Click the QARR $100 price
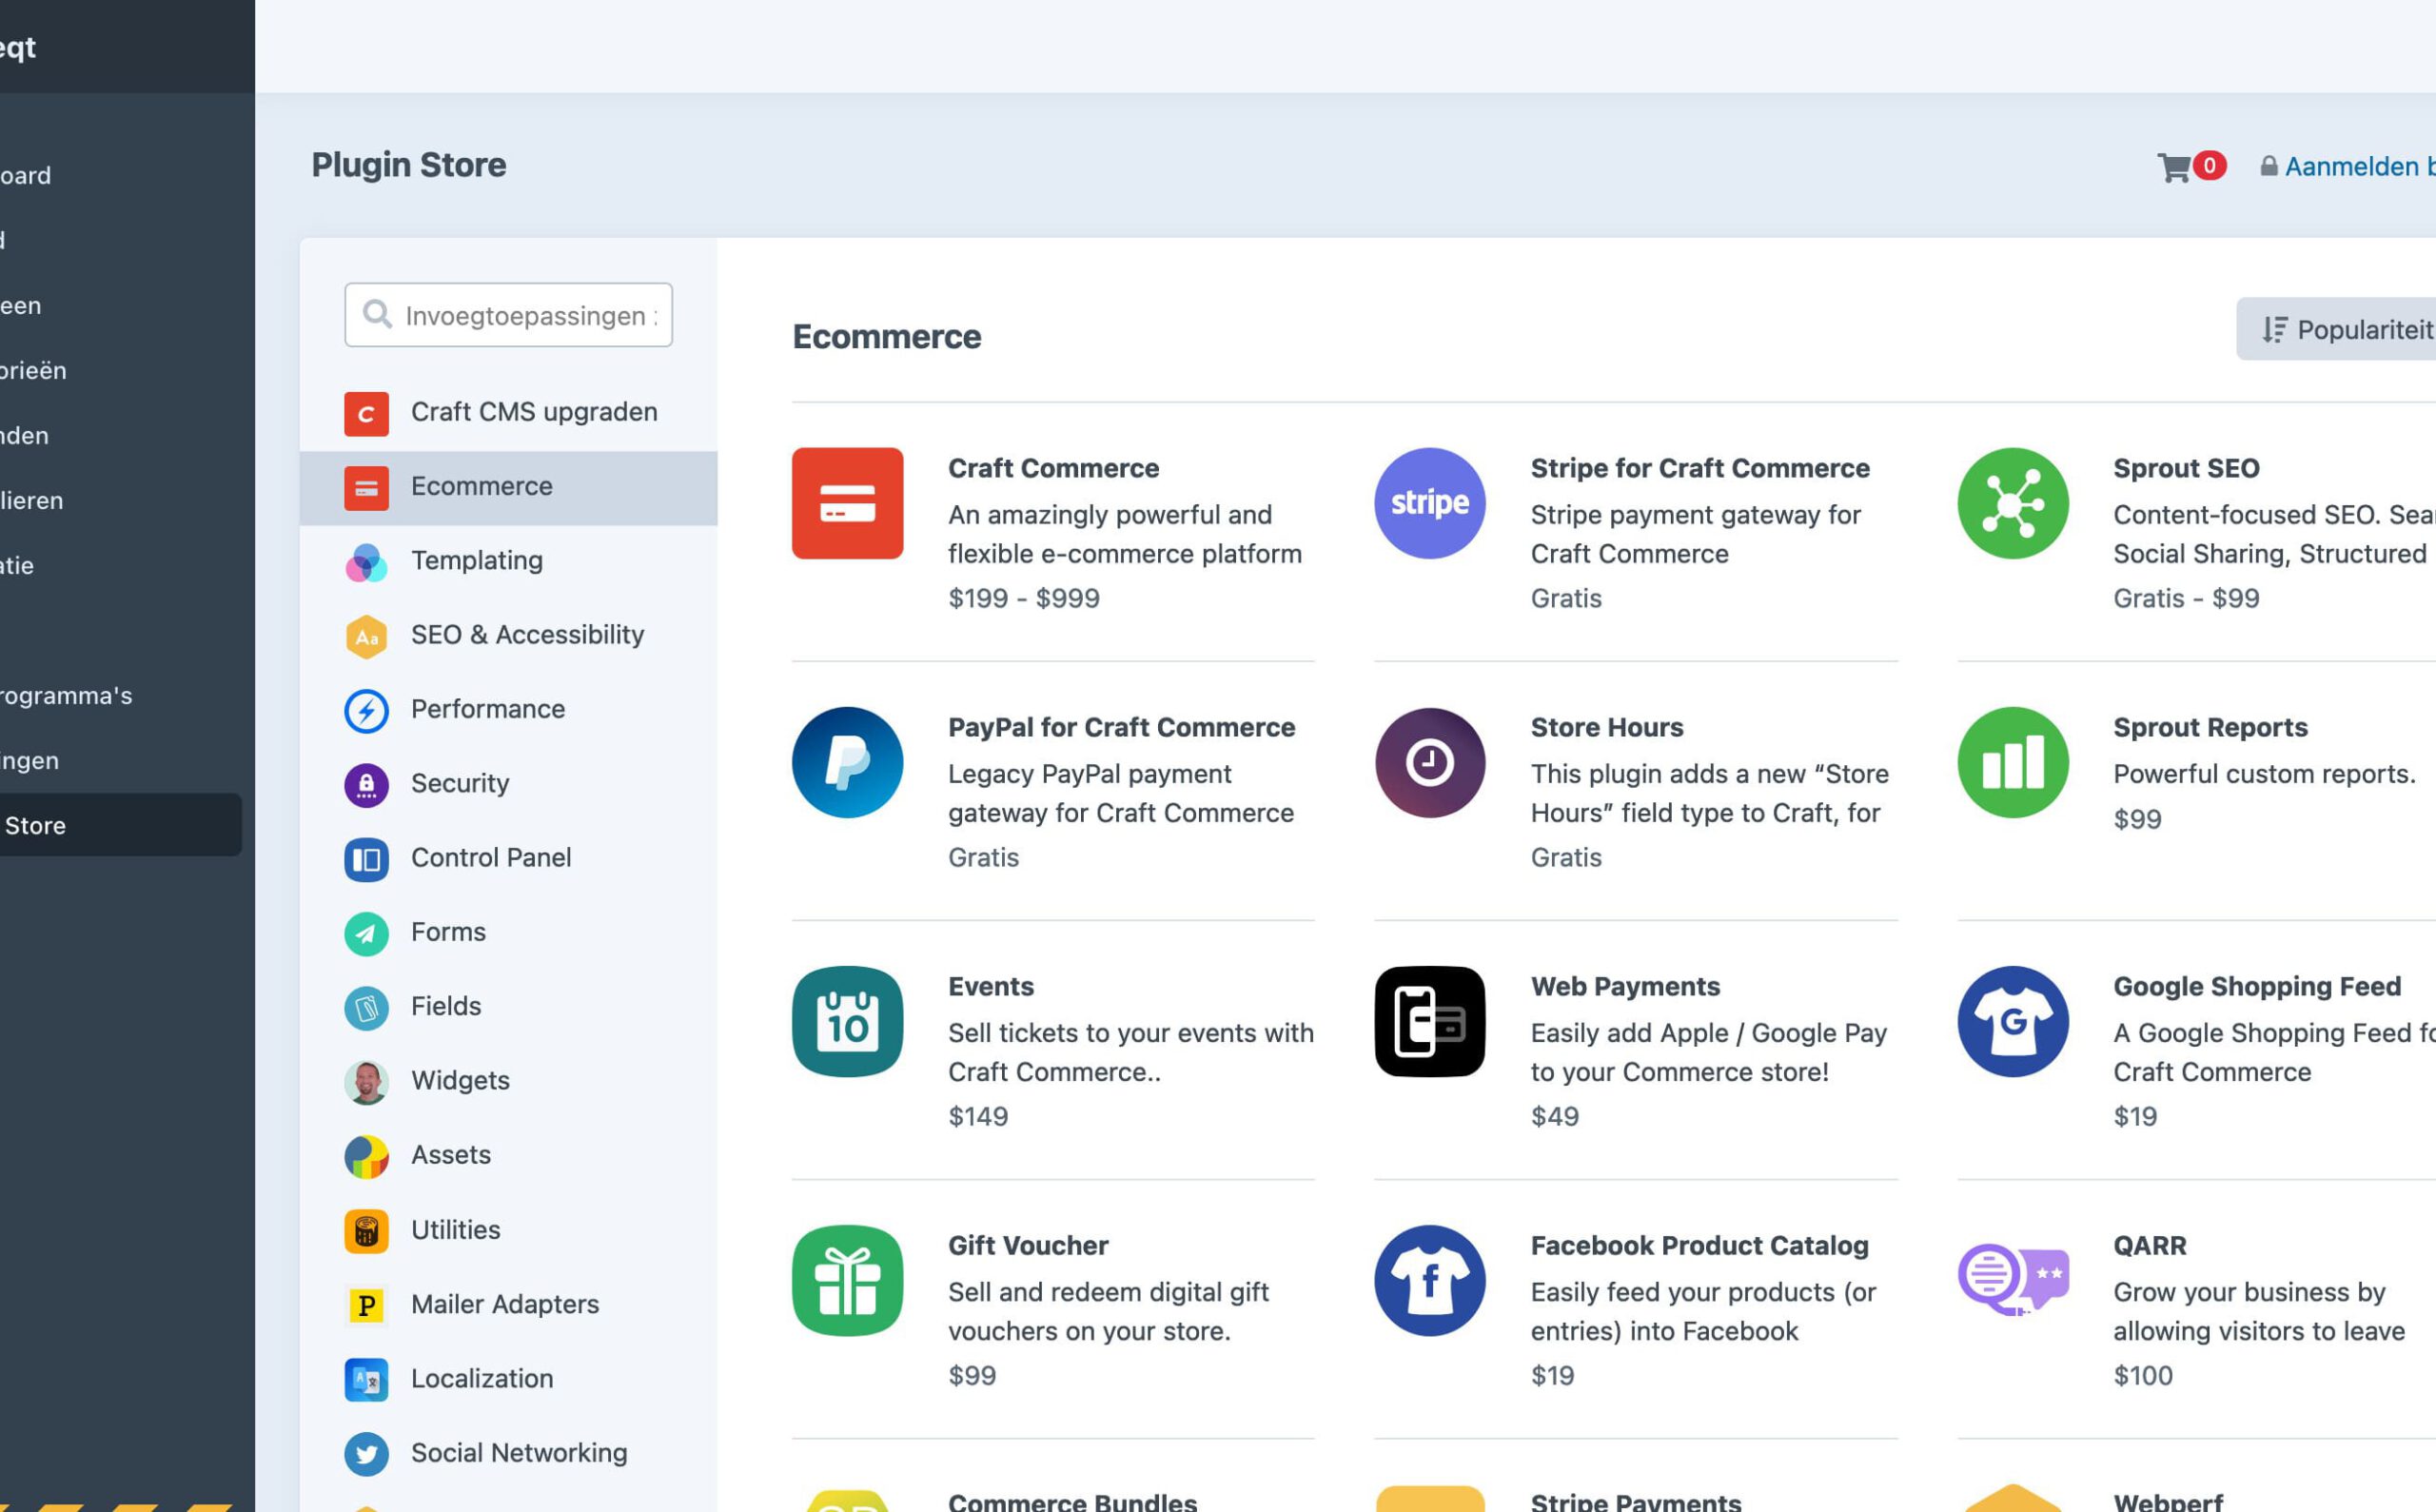This screenshot has width=2436, height=1512. click(2143, 1376)
